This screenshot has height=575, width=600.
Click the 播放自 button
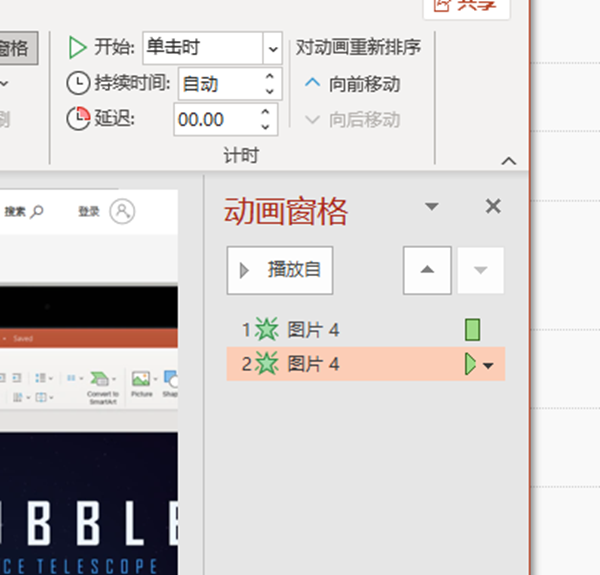coord(280,270)
